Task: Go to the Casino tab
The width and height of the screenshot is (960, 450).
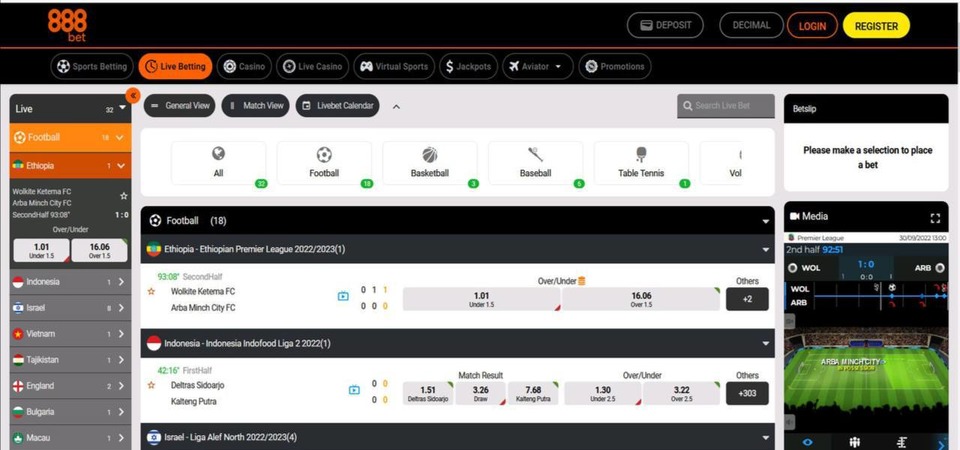Action: click(x=244, y=66)
